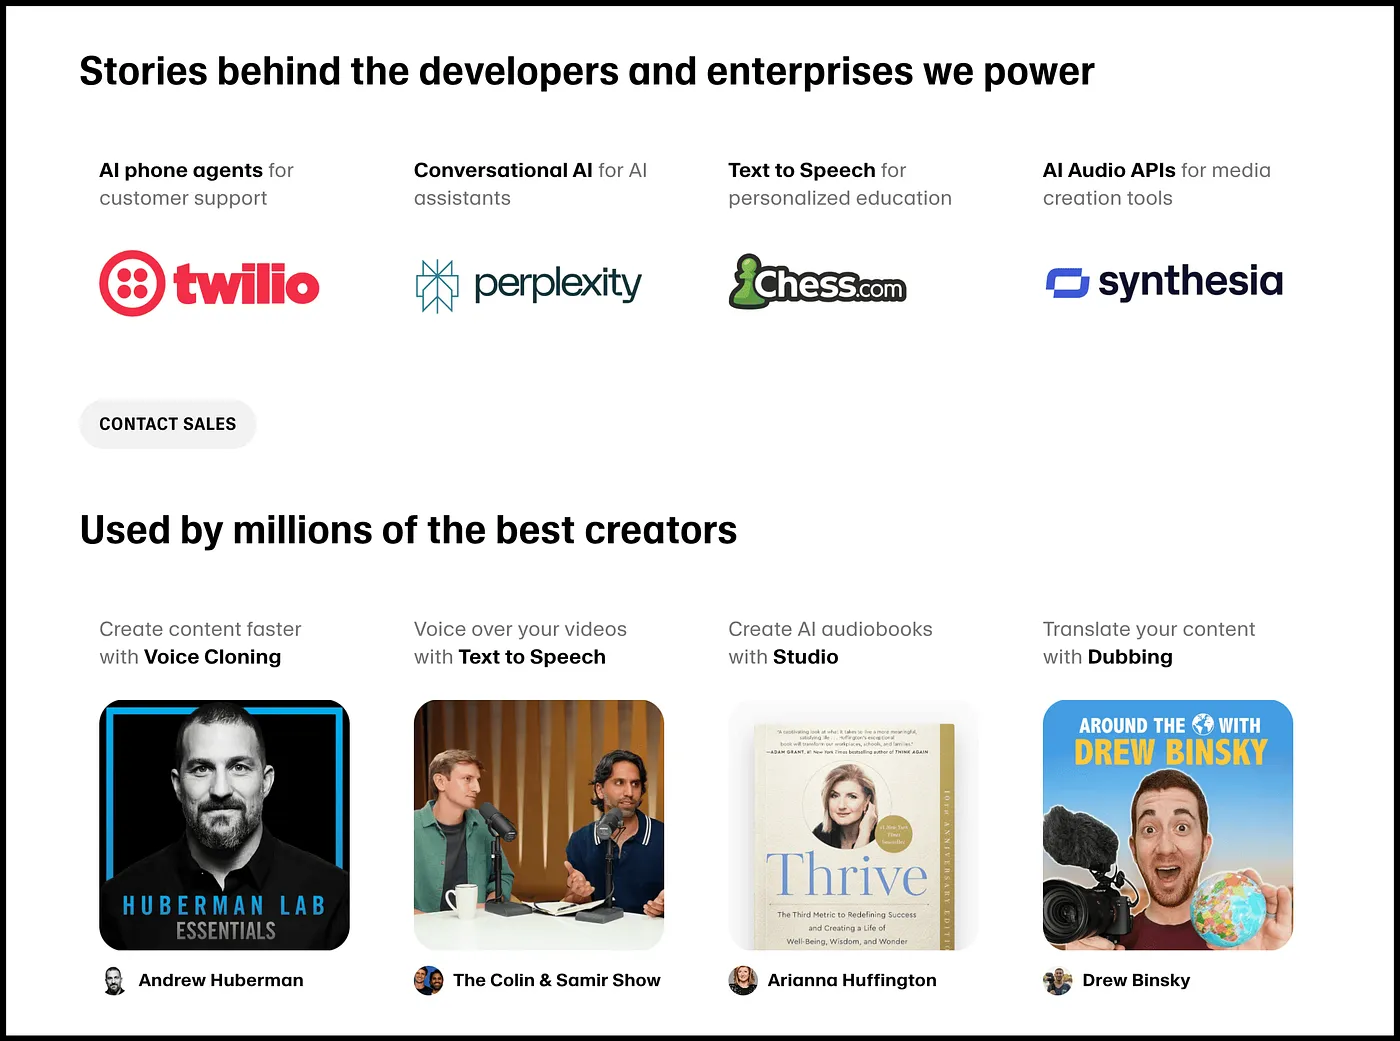Open the Colin & Samir Show thumbnail
Screen dimensions: 1400x1041
click(539, 825)
